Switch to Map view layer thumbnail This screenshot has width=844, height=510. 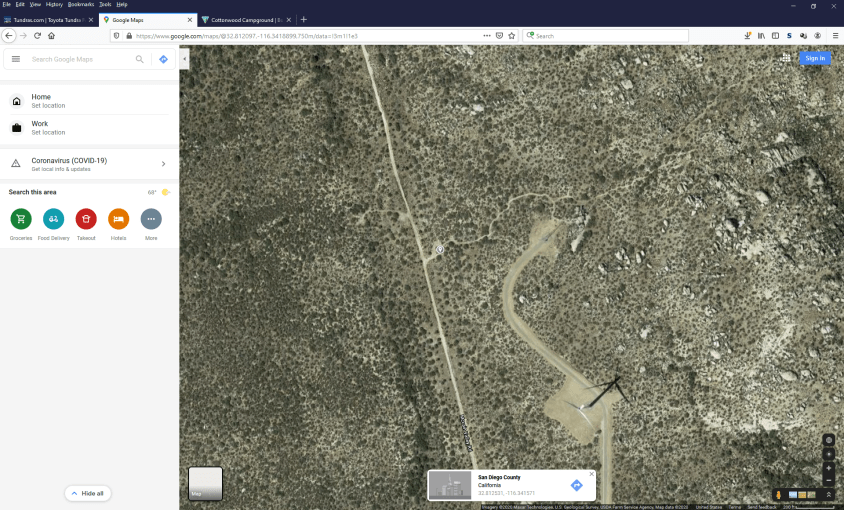(x=205, y=483)
